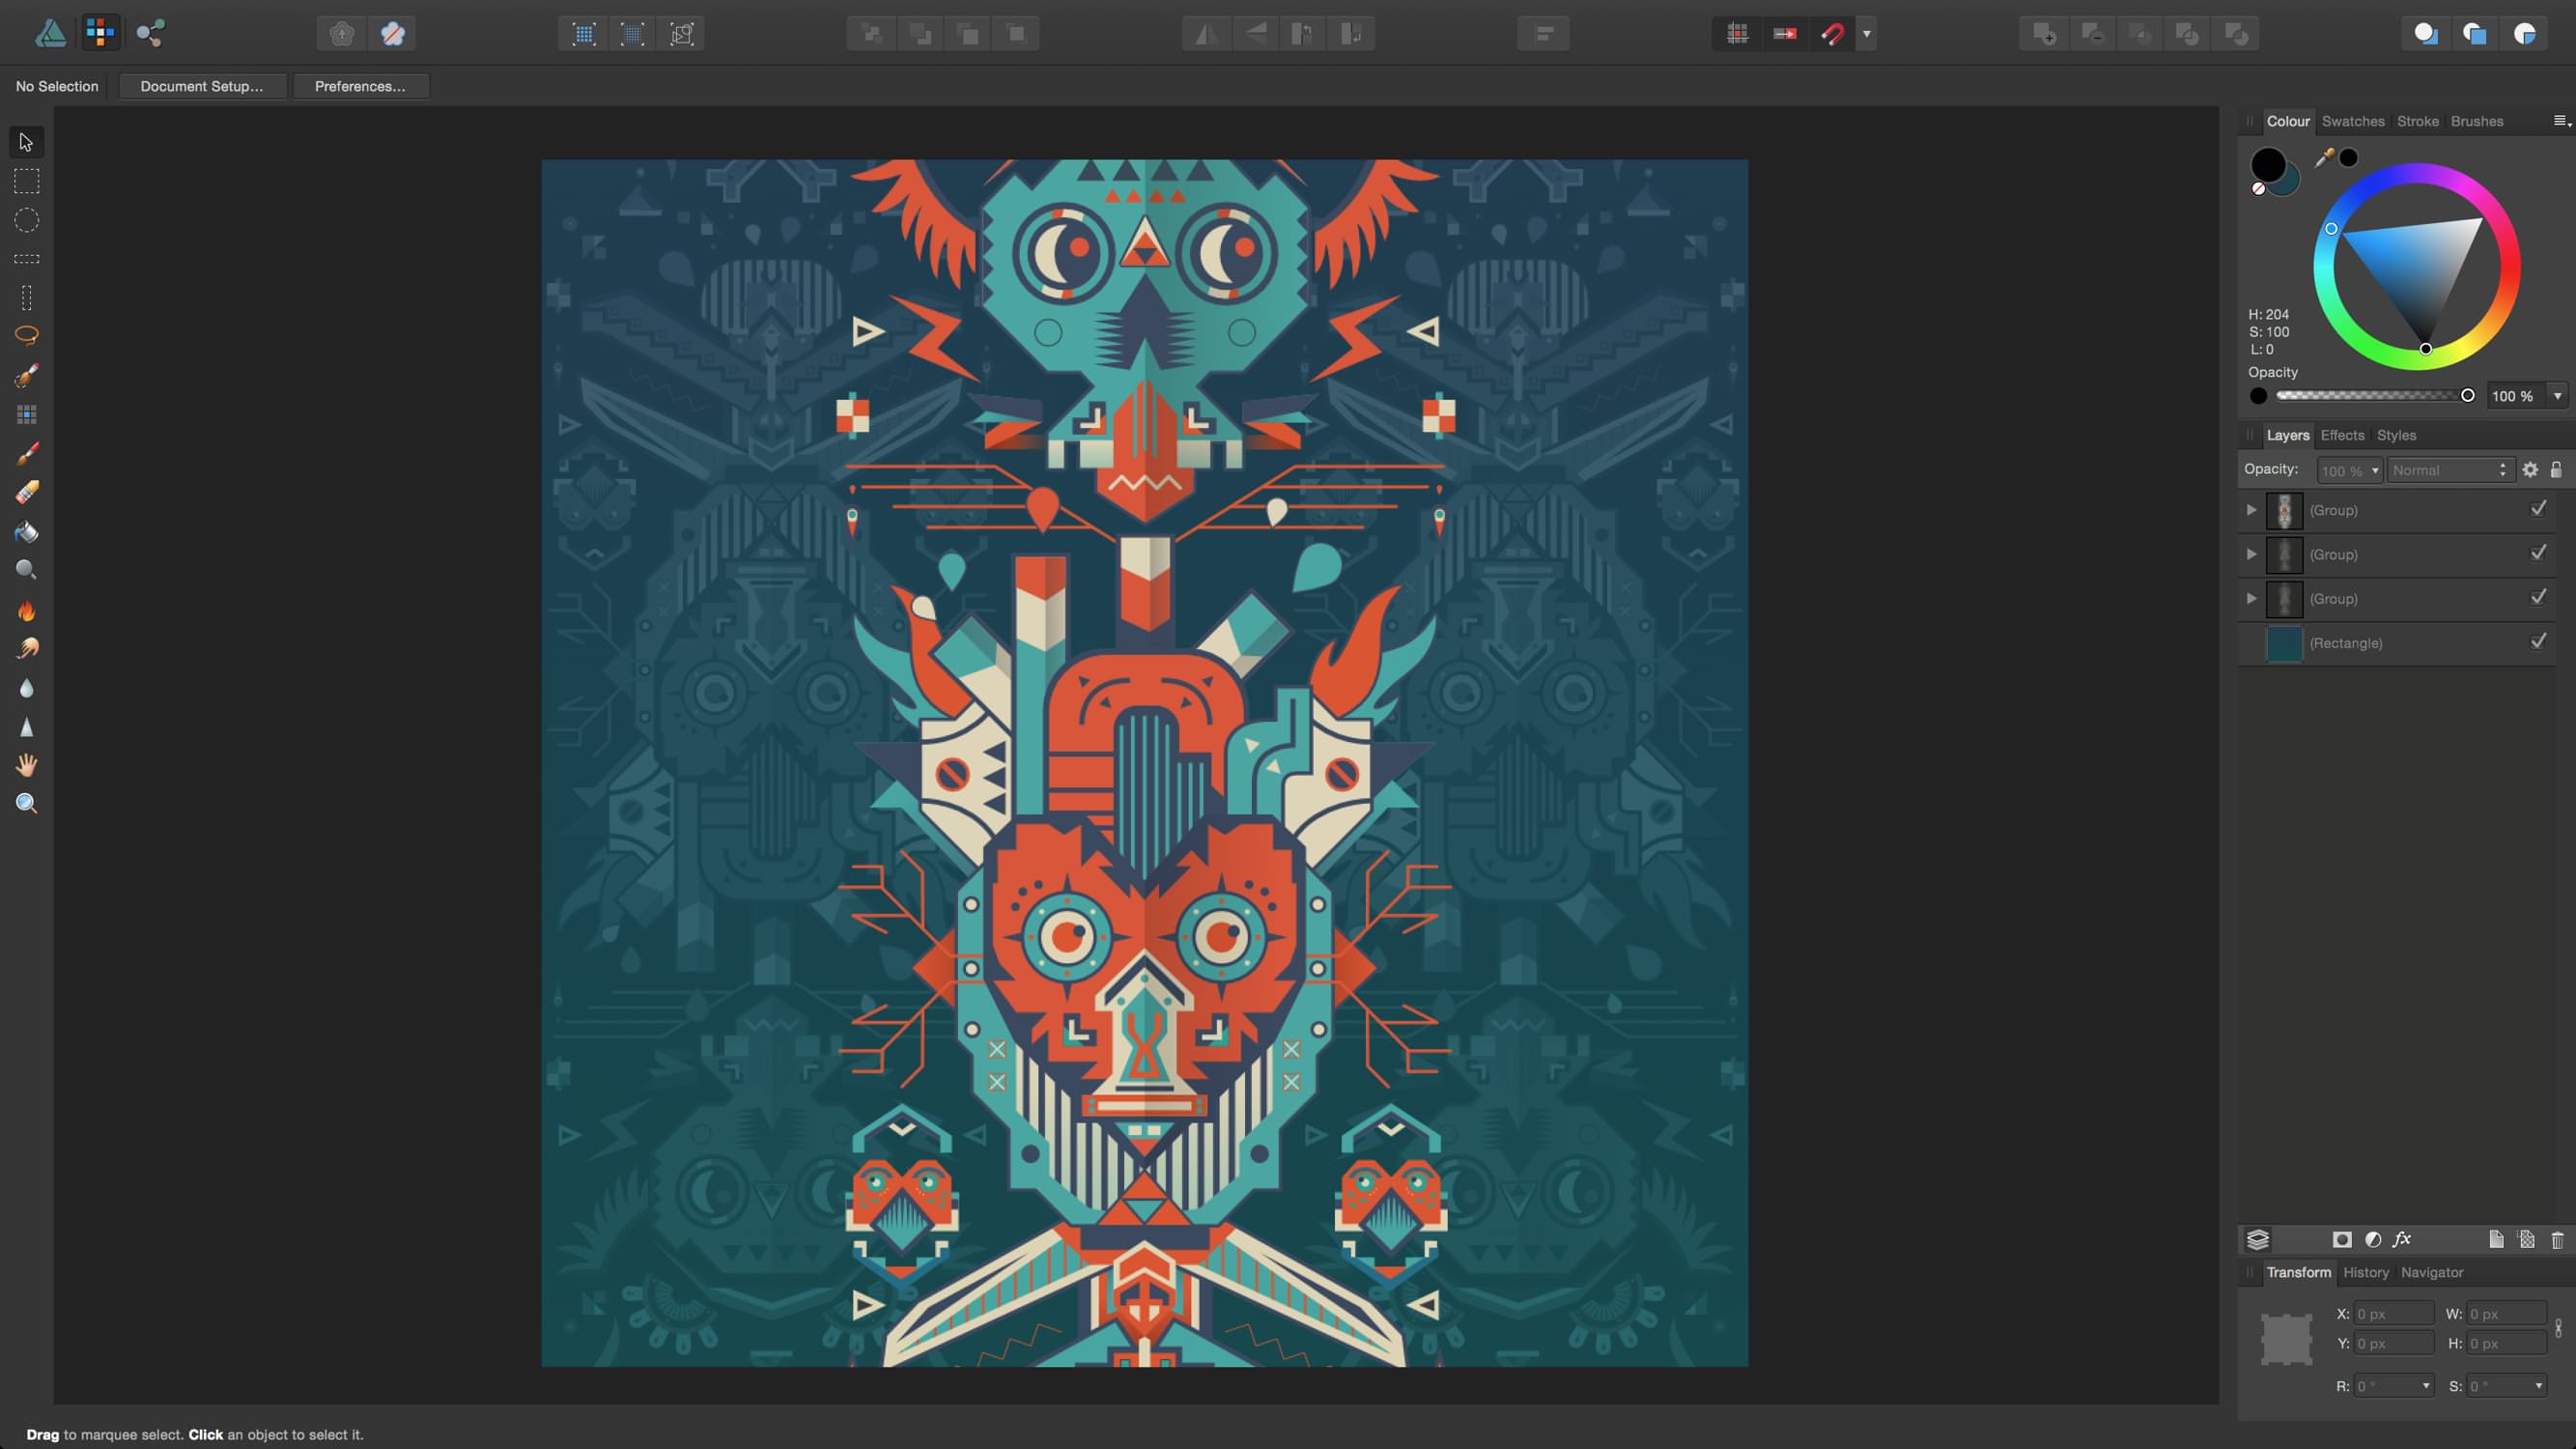Toggle visibility of the top Group layer
Image resolution: width=2576 pixels, height=1449 pixels.
pos(2538,509)
